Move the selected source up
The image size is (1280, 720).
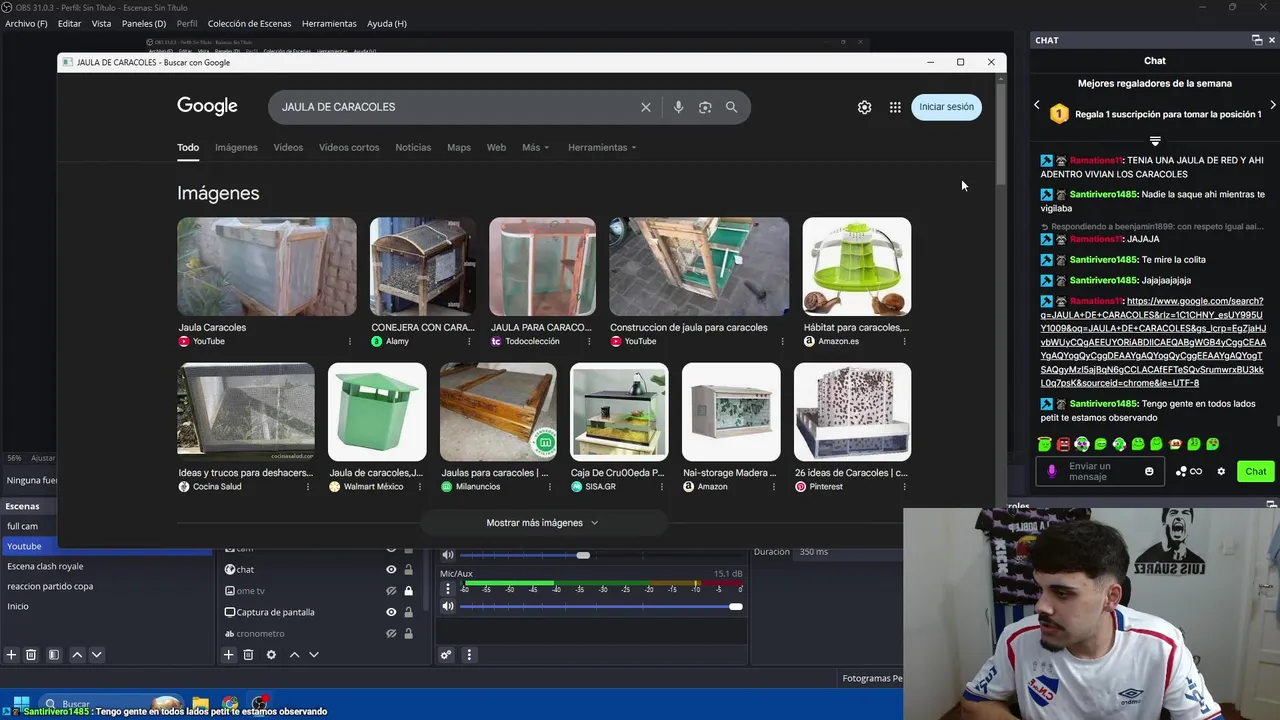[294, 655]
